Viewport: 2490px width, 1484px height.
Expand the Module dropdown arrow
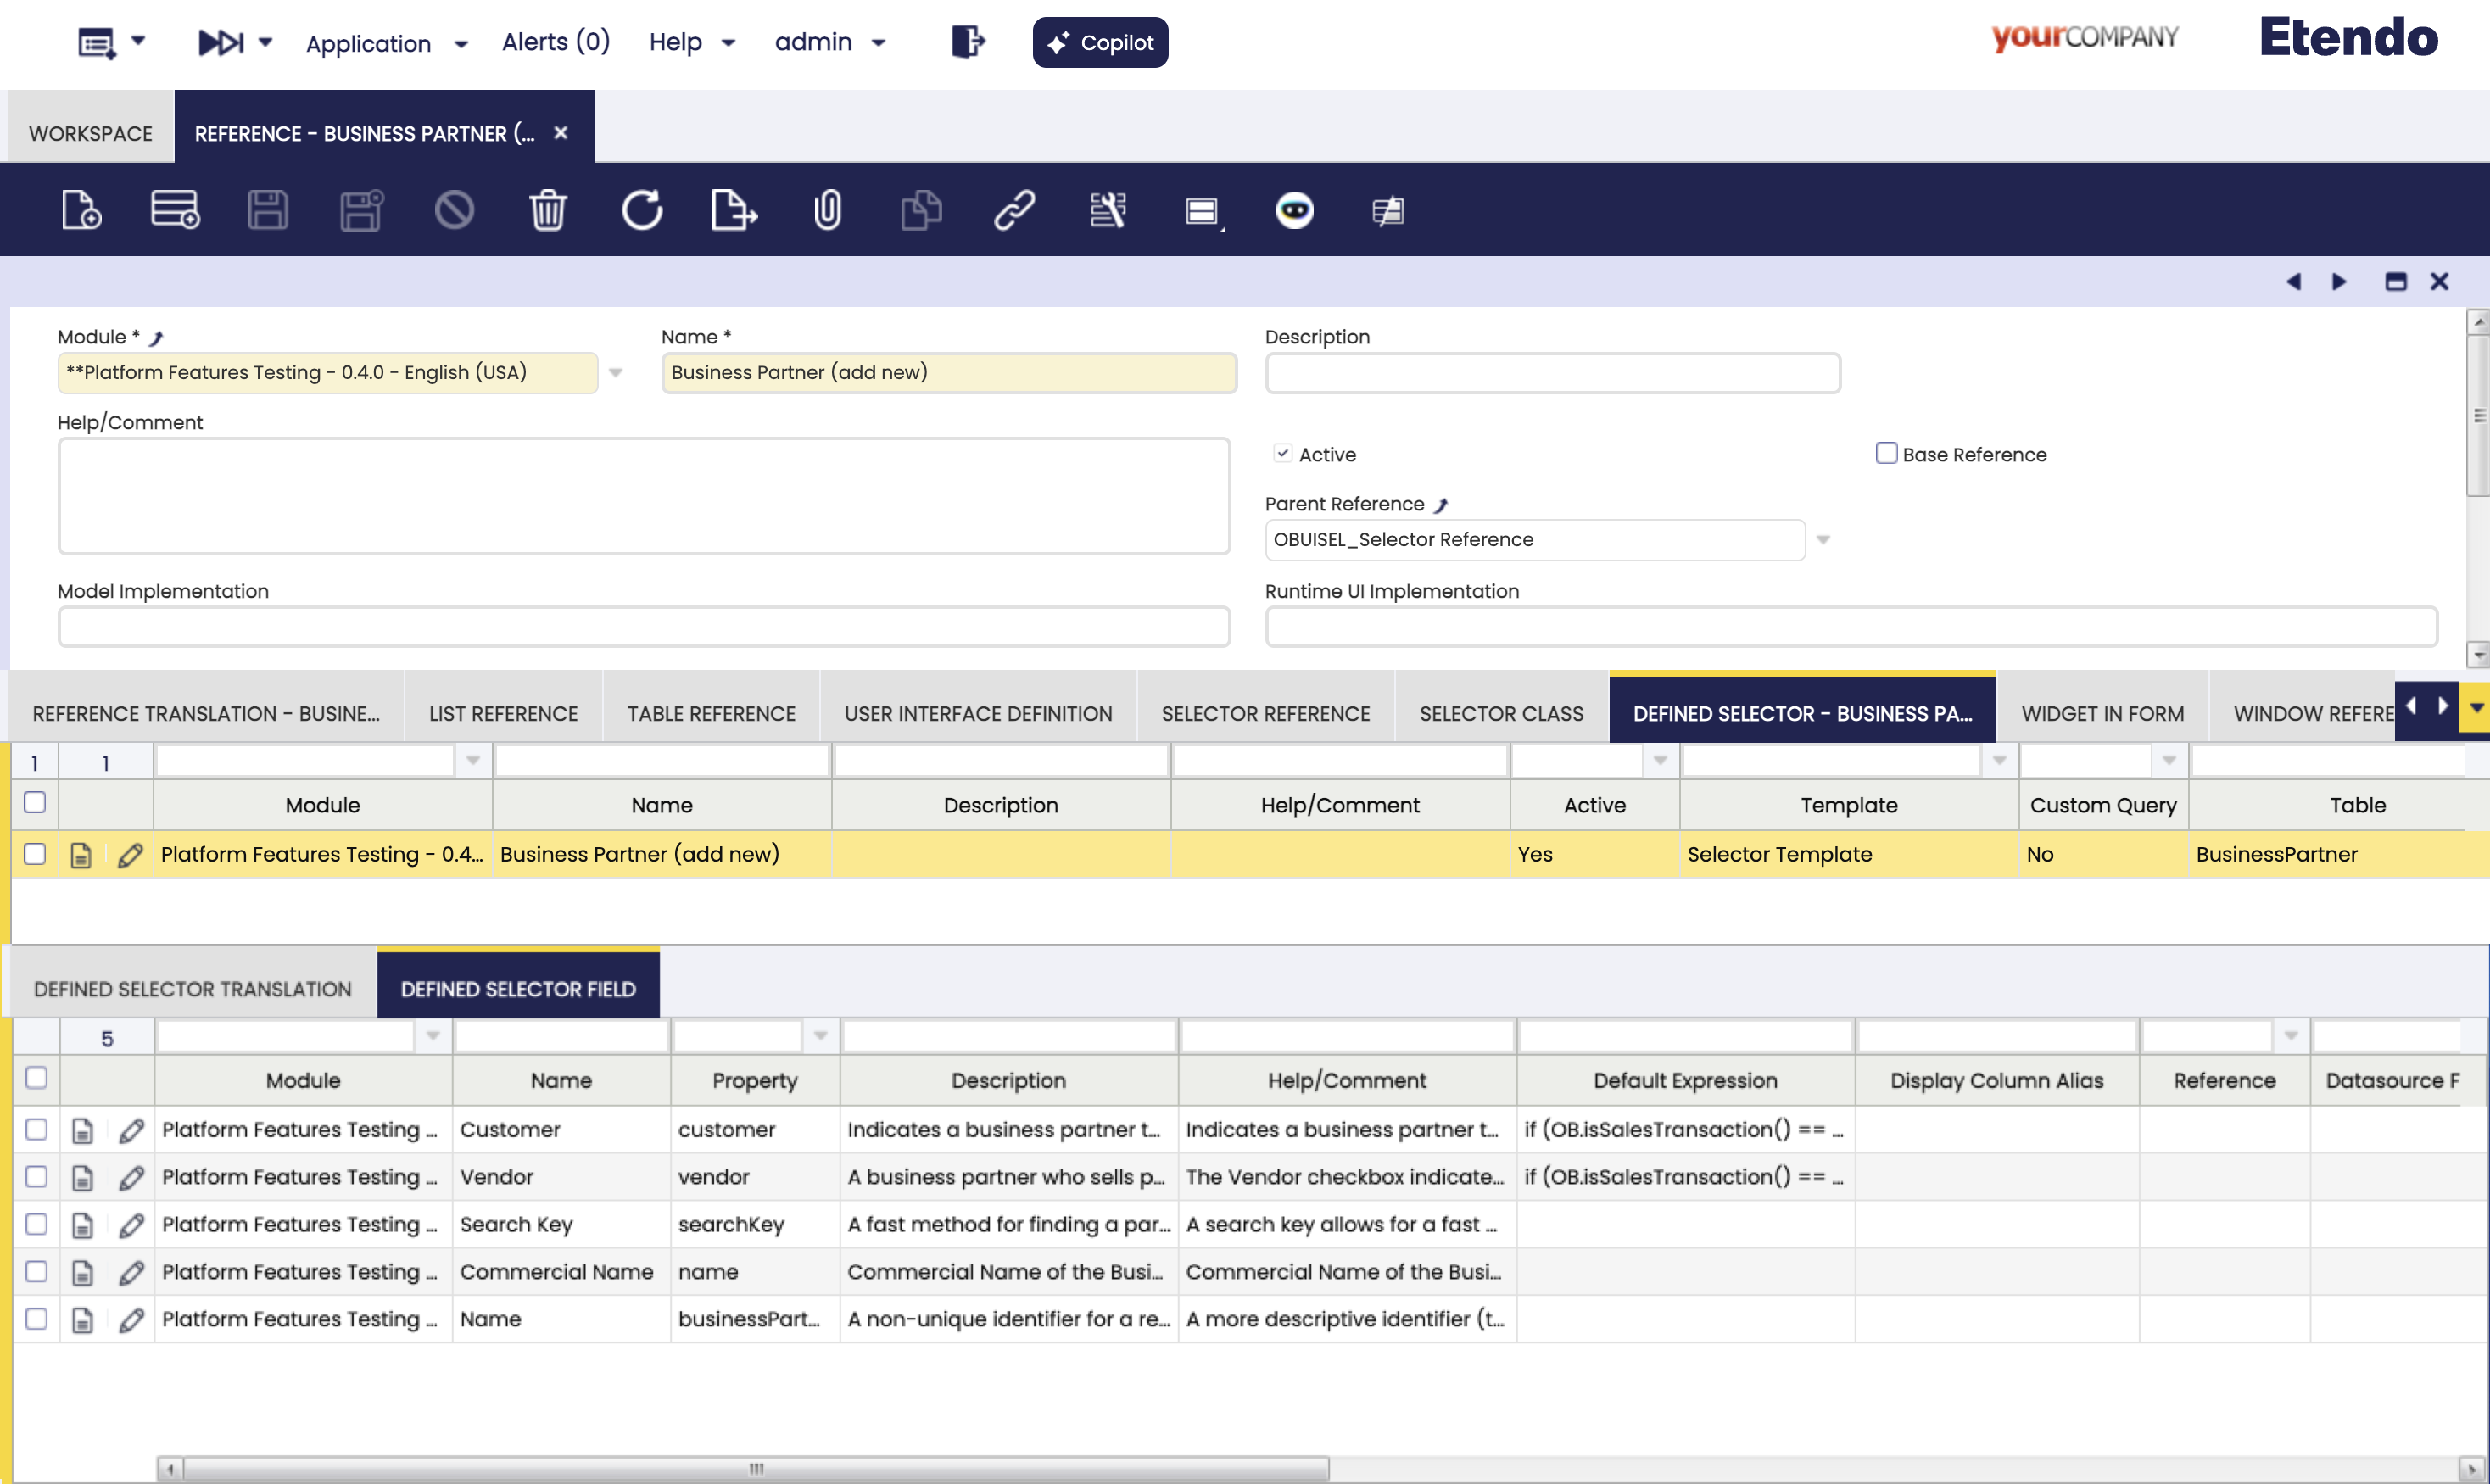click(x=616, y=373)
